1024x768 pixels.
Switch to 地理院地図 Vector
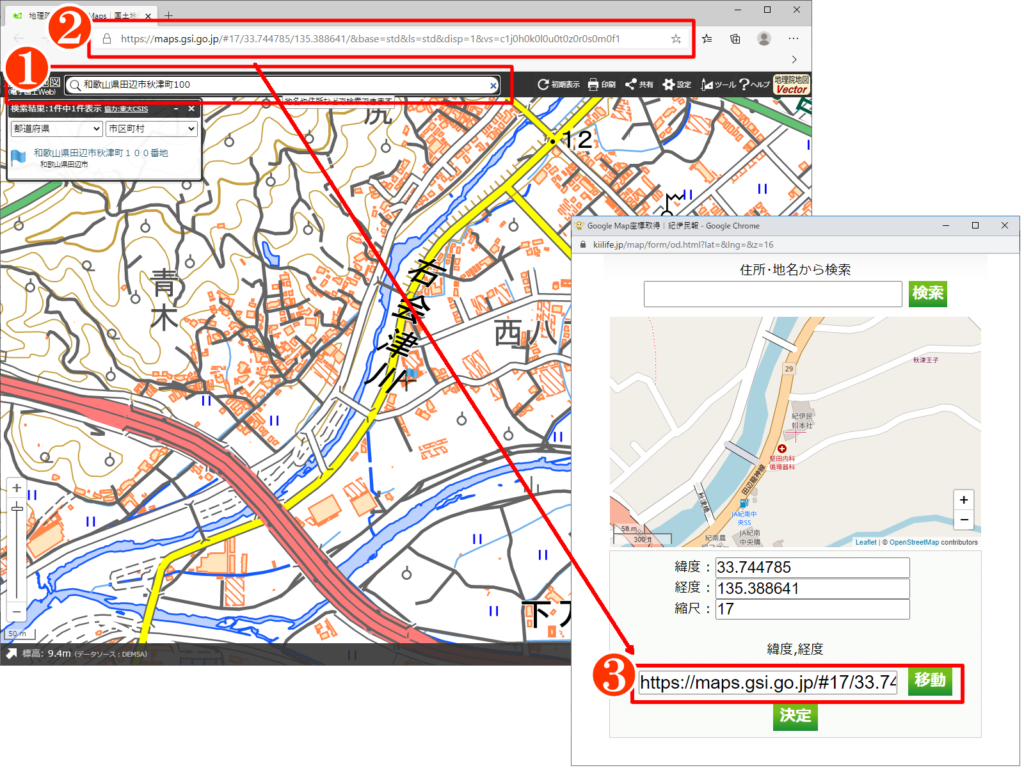point(791,85)
